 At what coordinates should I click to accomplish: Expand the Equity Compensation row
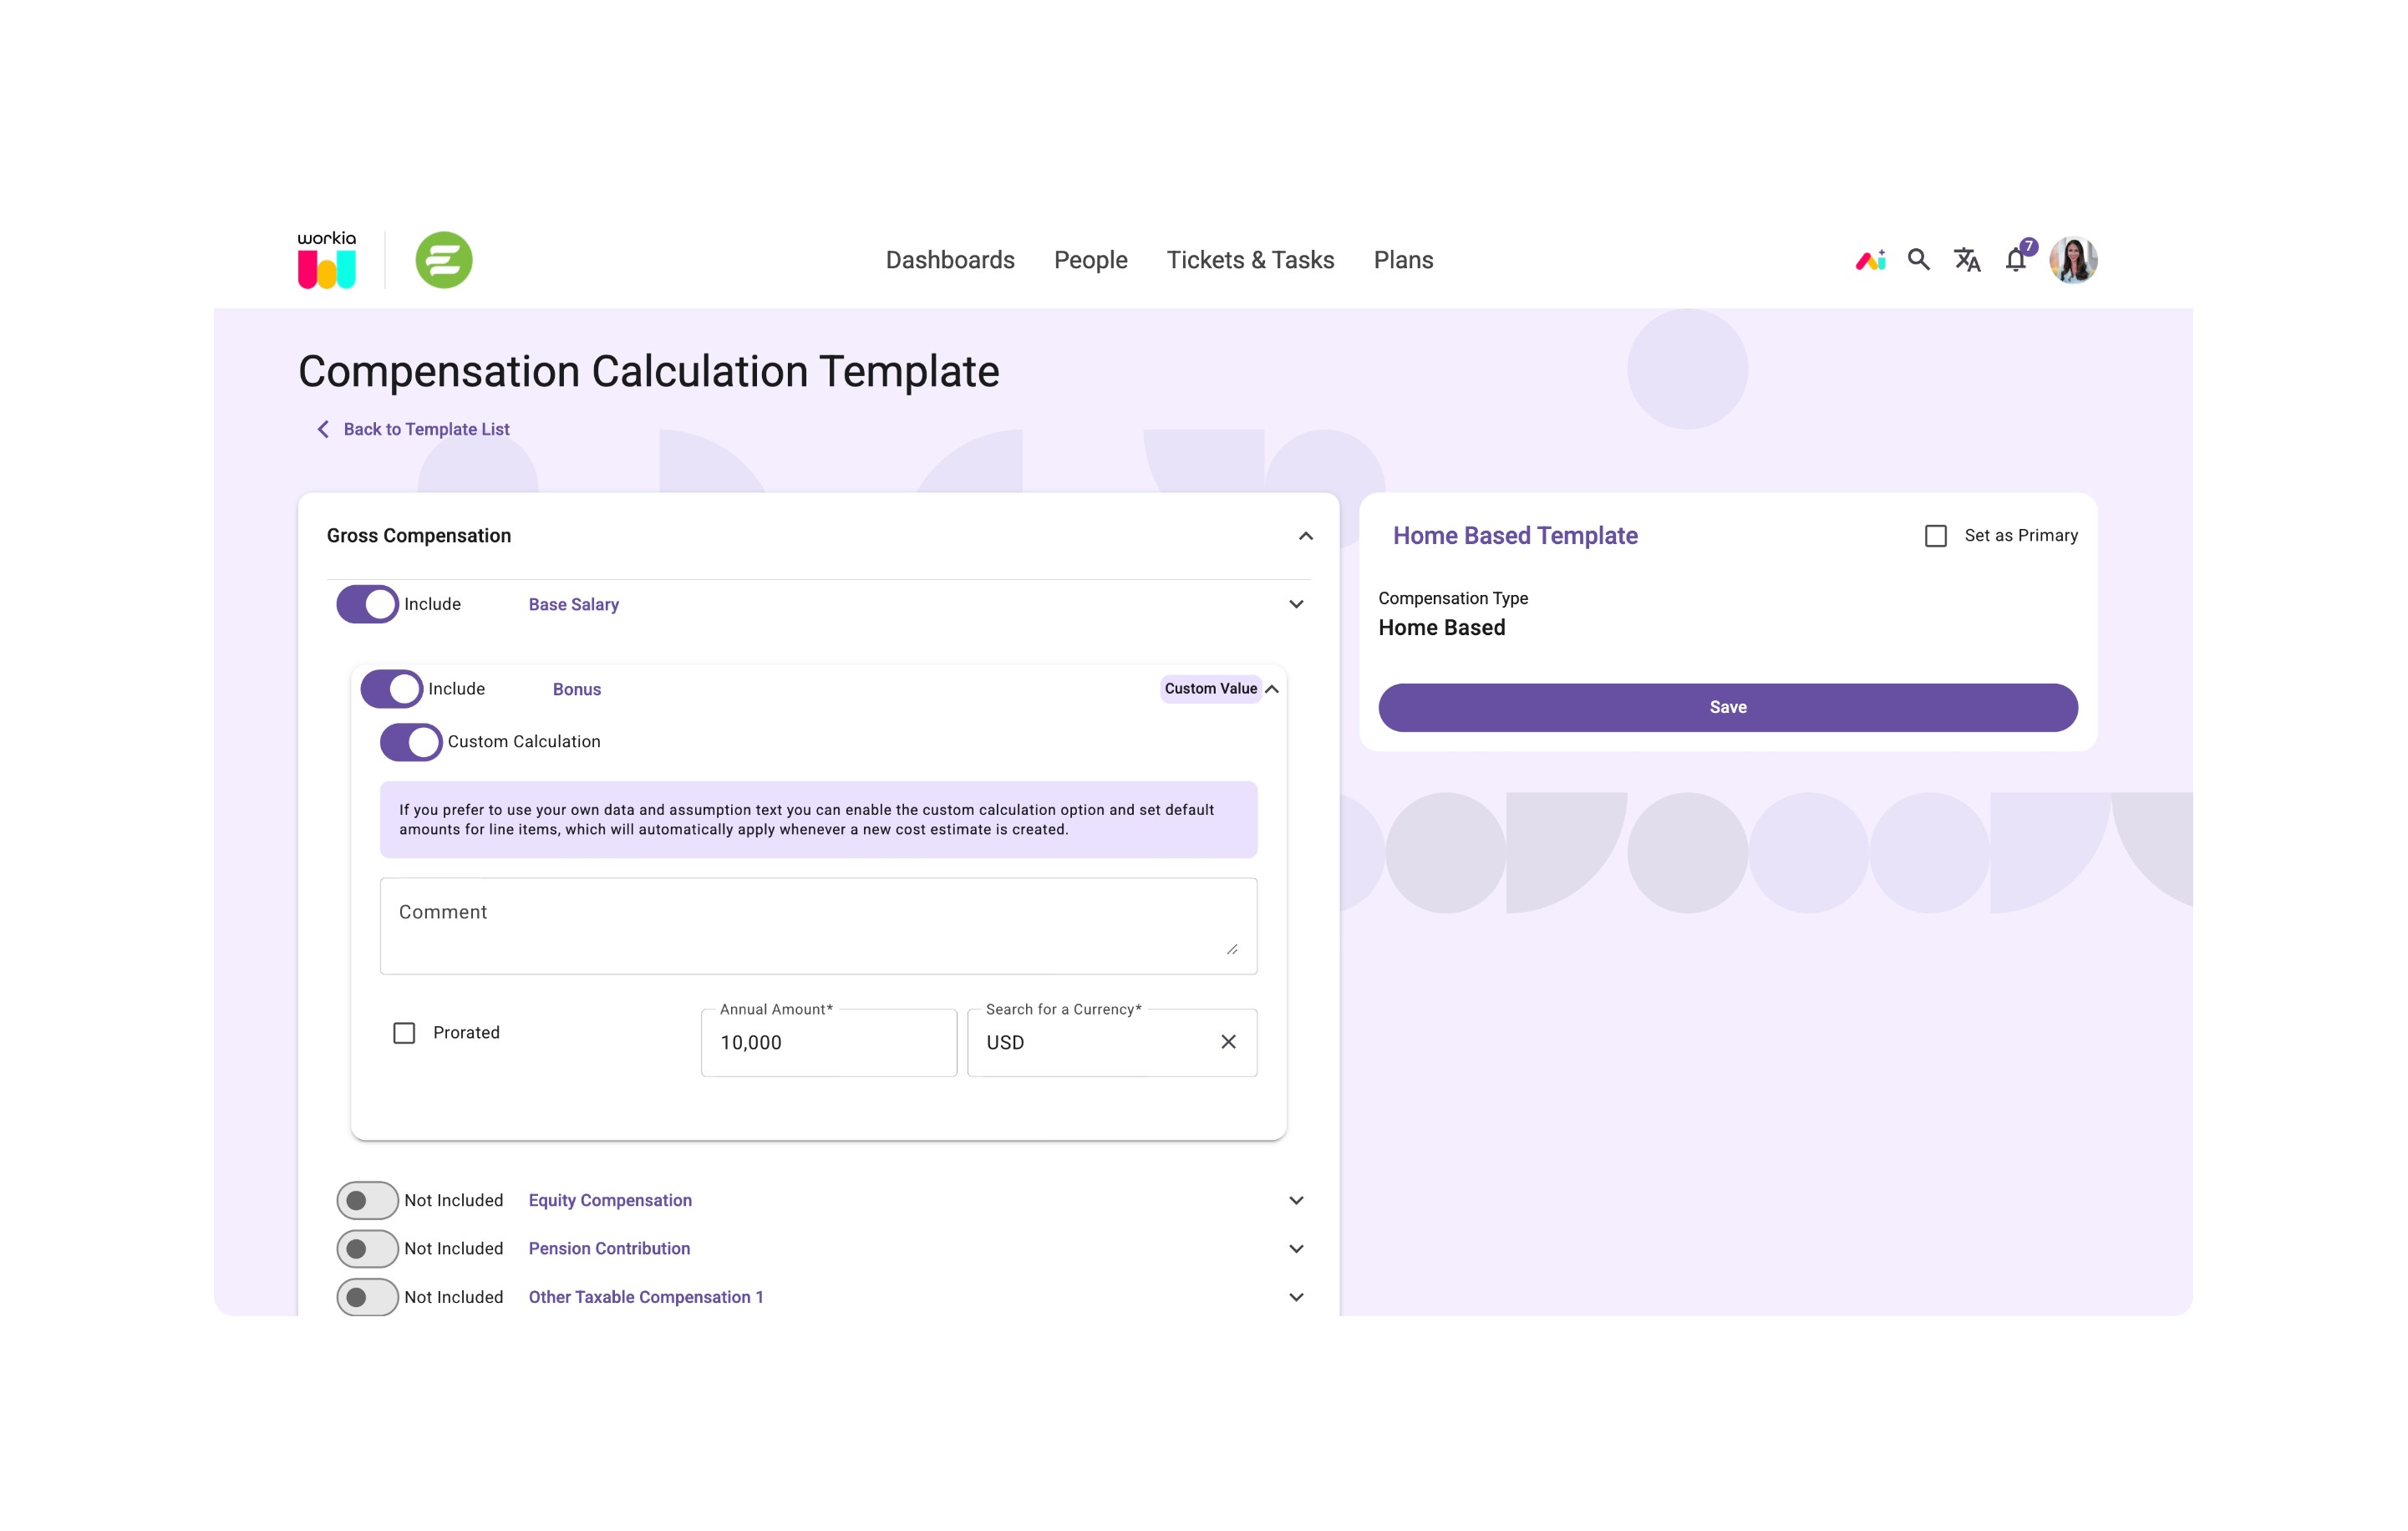(x=1296, y=1200)
